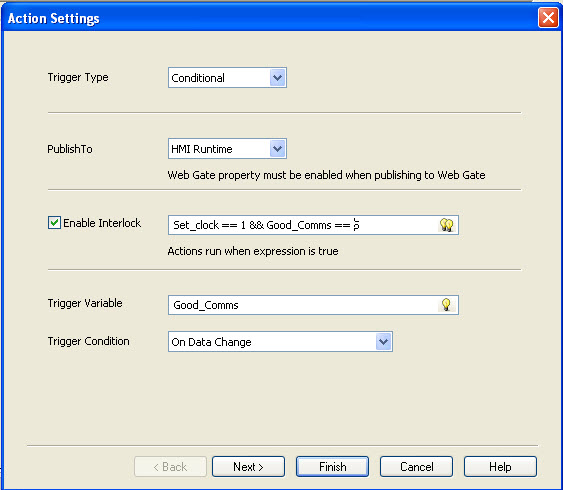Open the Trigger Condition dropdown arrow

(x=383, y=341)
